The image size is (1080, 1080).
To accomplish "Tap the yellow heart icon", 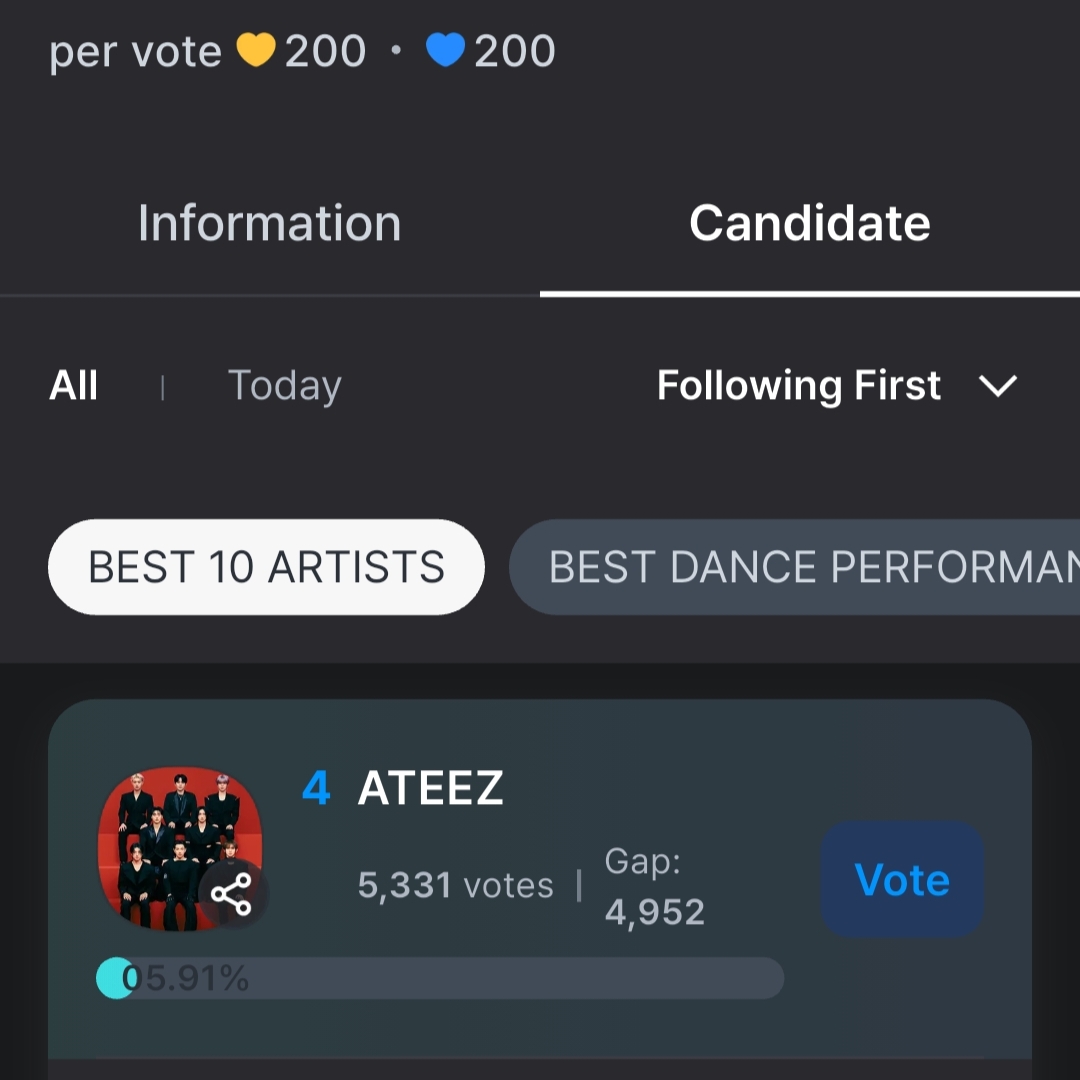I will 256,50.
